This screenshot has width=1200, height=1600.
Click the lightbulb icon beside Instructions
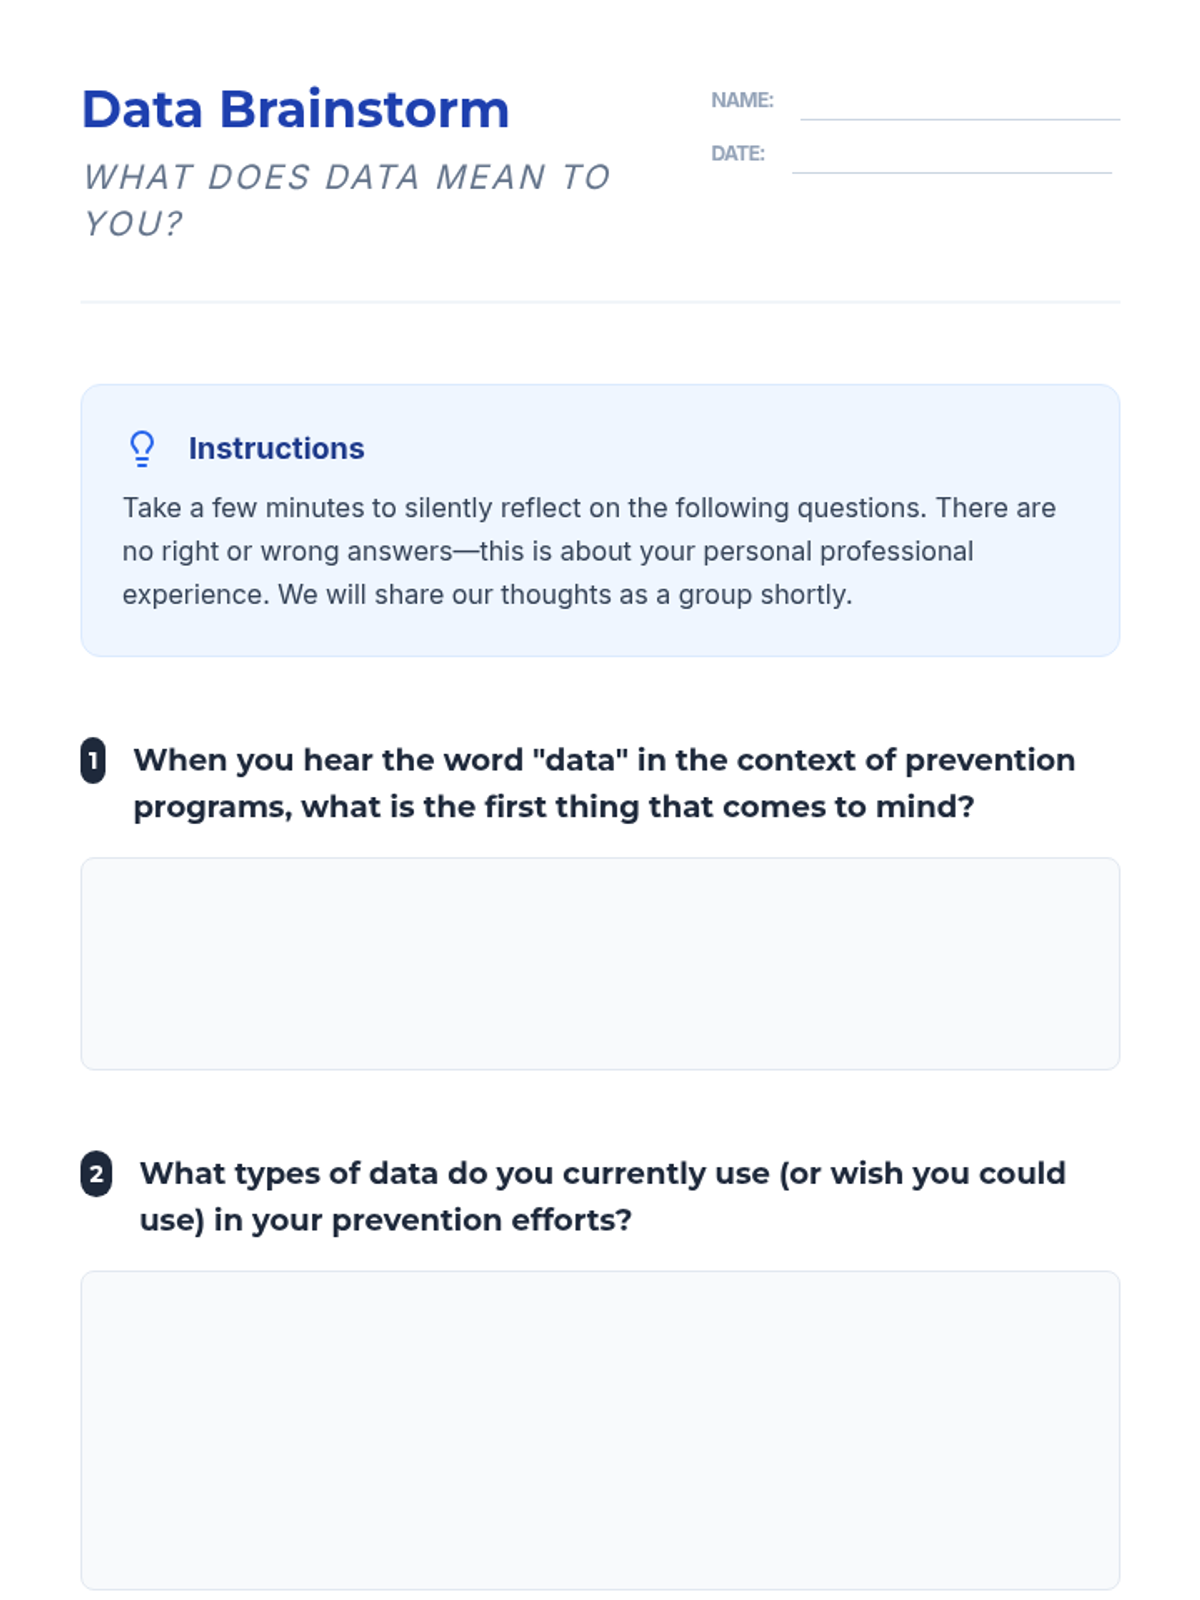(x=142, y=449)
